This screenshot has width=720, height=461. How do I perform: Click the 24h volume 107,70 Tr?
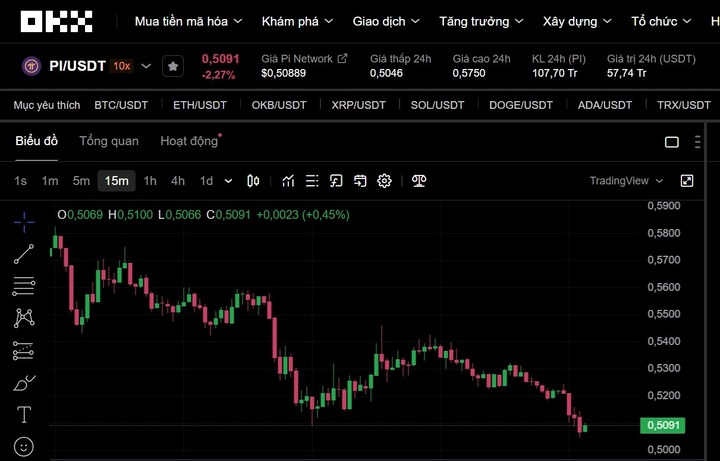(x=555, y=73)
